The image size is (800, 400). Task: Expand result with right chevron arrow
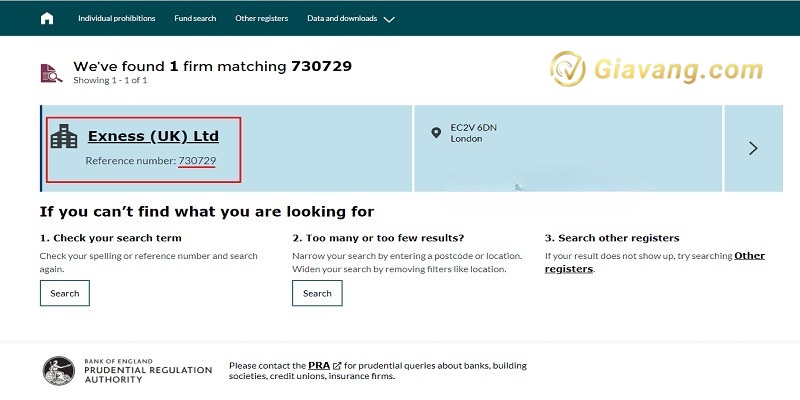point(753,148)
